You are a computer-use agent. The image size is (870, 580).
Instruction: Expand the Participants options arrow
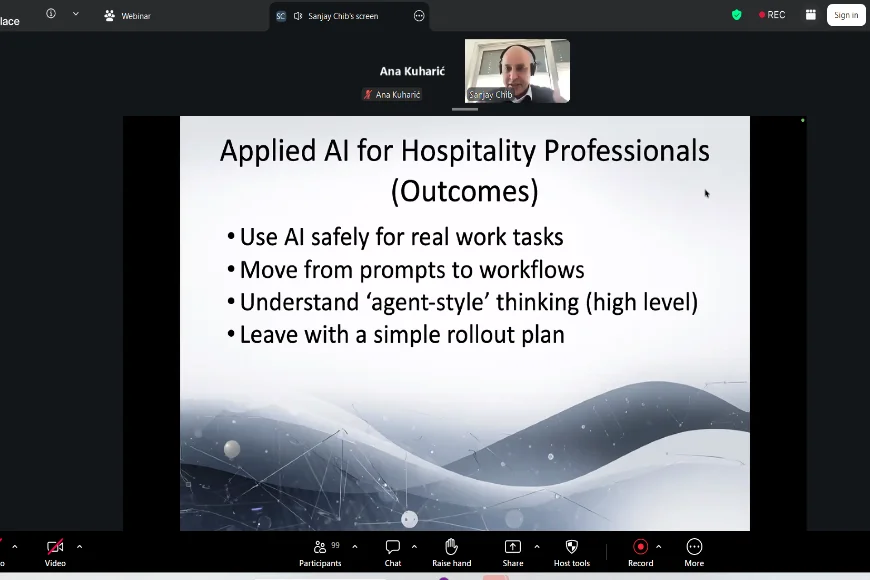coord(355,546)
